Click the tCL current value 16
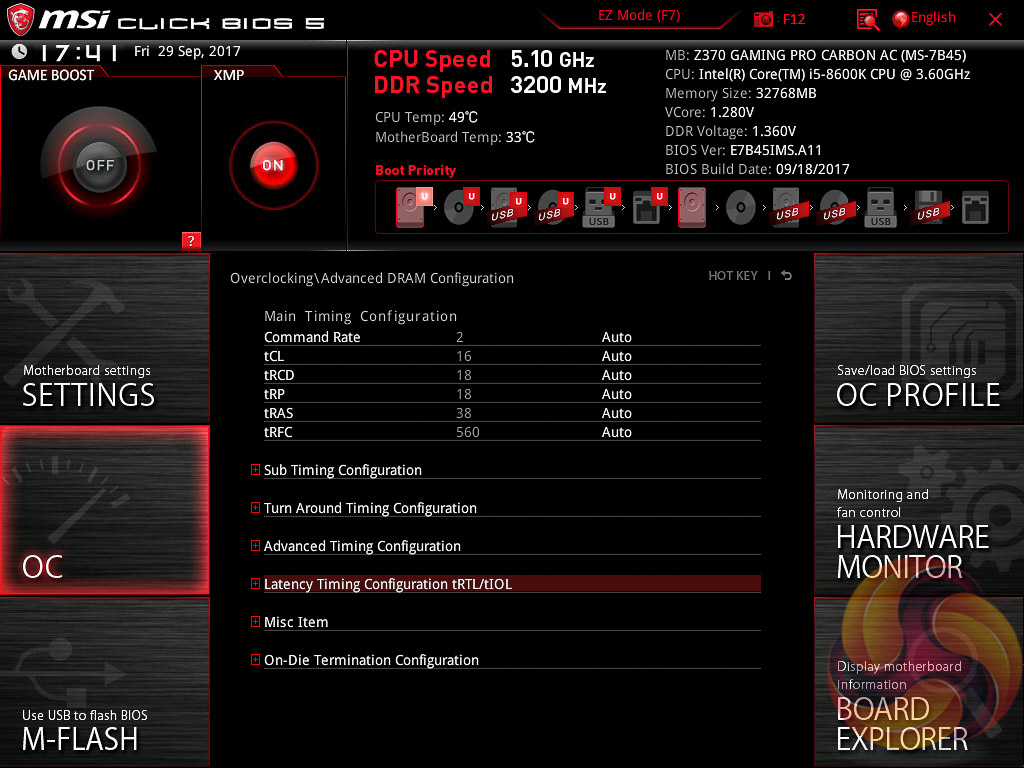This screenshot has height=768, width=1024. click(464, 356)
